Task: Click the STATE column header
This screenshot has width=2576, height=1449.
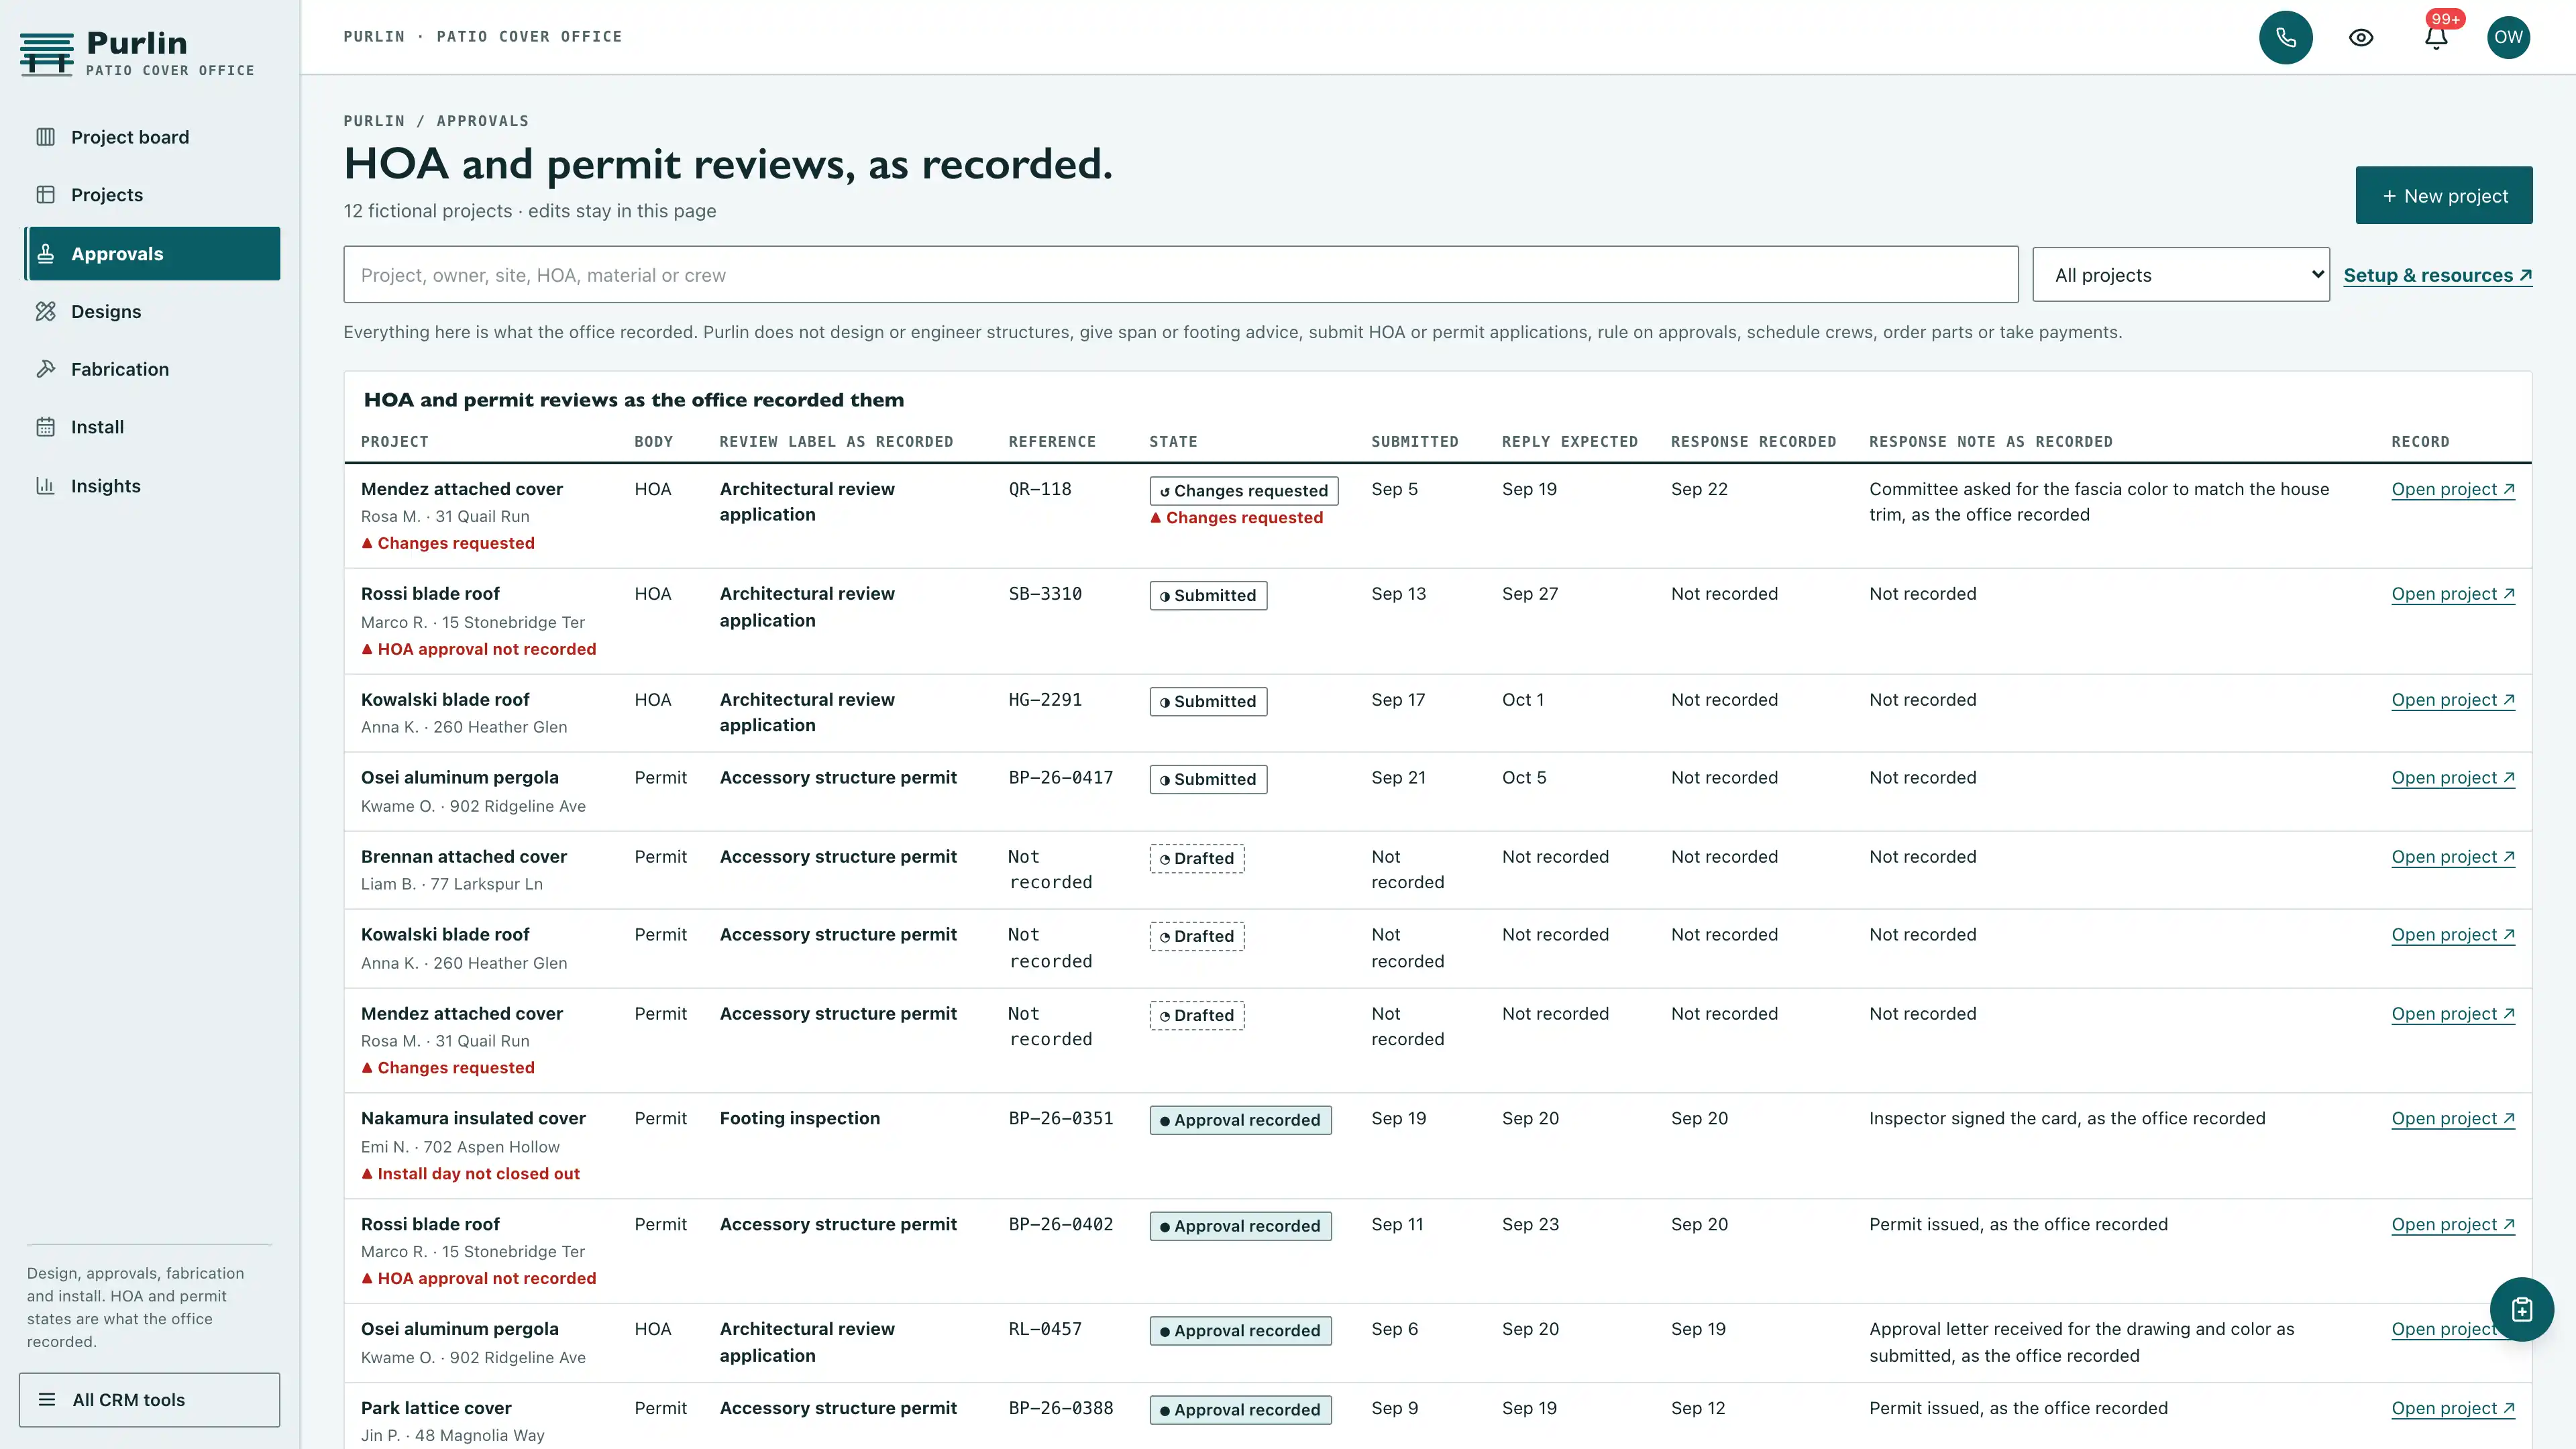Action: (x=1173, y=442)
